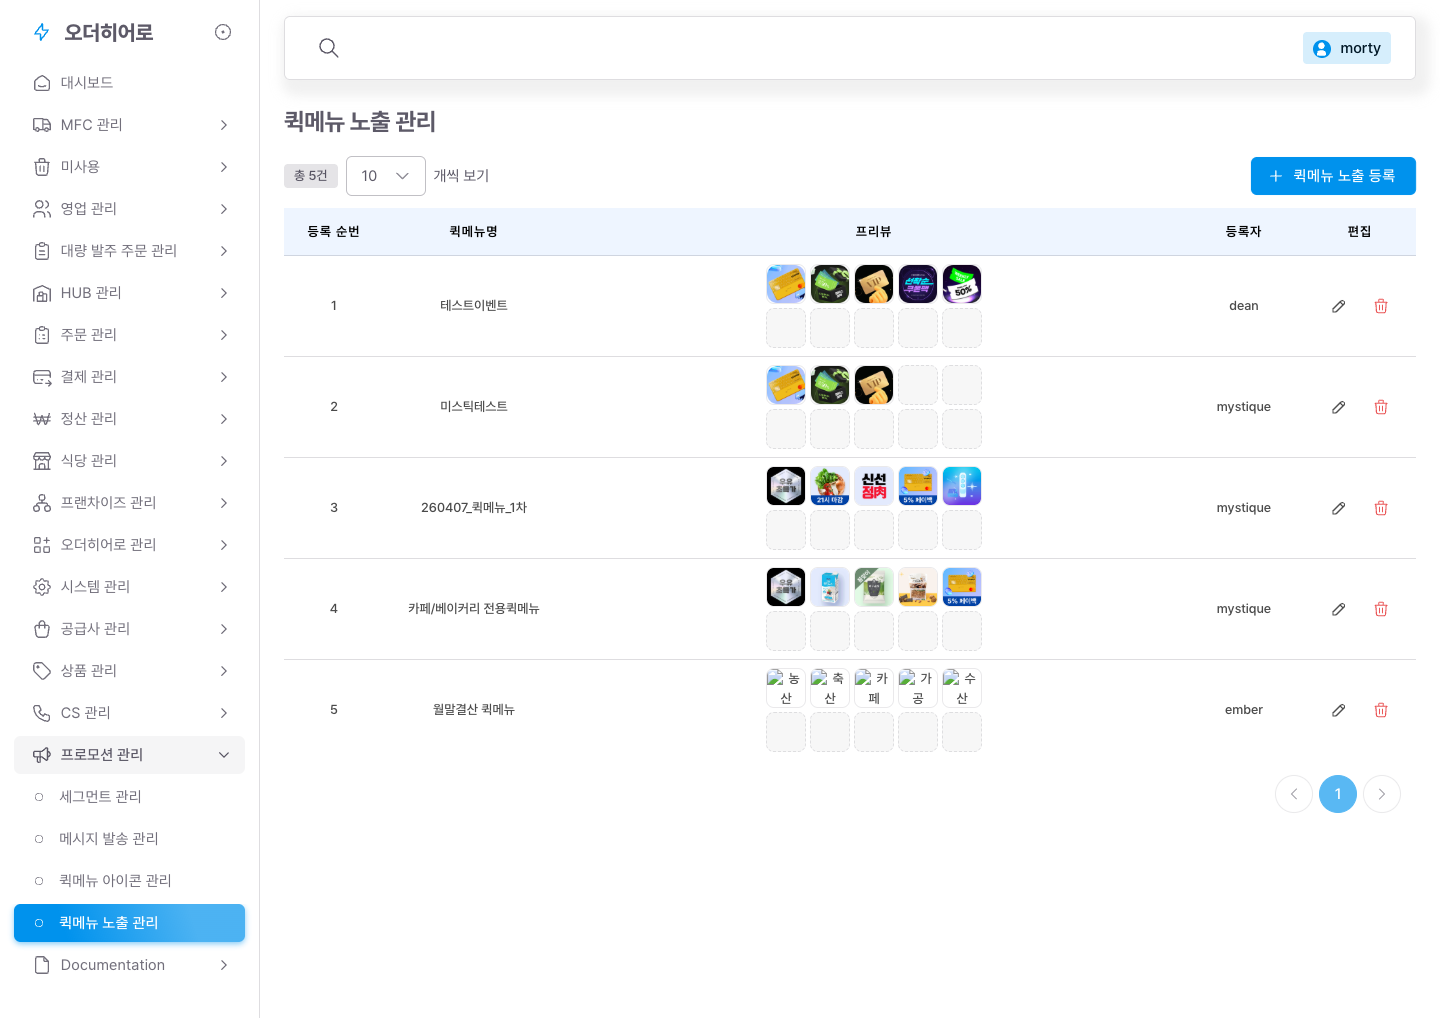Click the 시스템 관리 gear icon
The image size is (1440, 1018).
click(x=42, y=587)
